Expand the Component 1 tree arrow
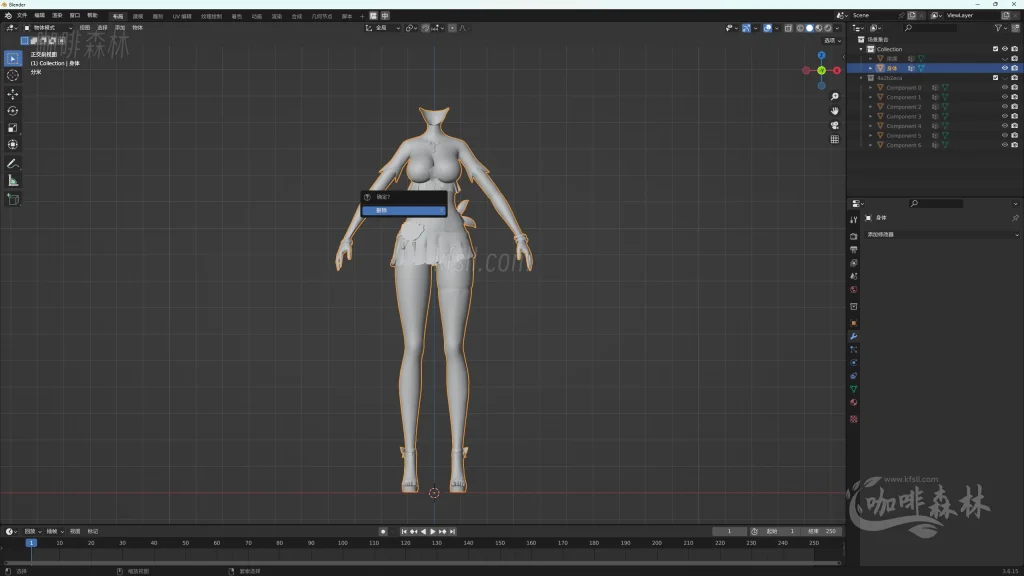 871,97
